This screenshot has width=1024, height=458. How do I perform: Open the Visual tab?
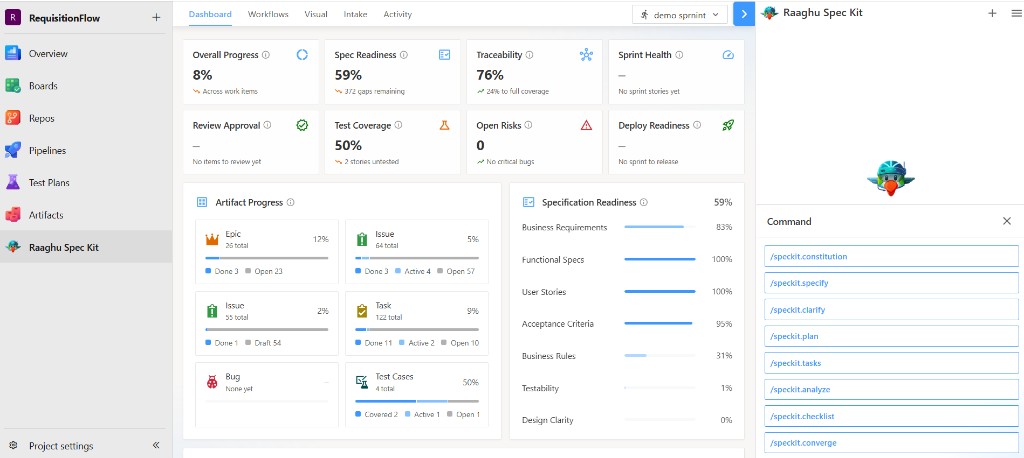(x=316, y=14)
